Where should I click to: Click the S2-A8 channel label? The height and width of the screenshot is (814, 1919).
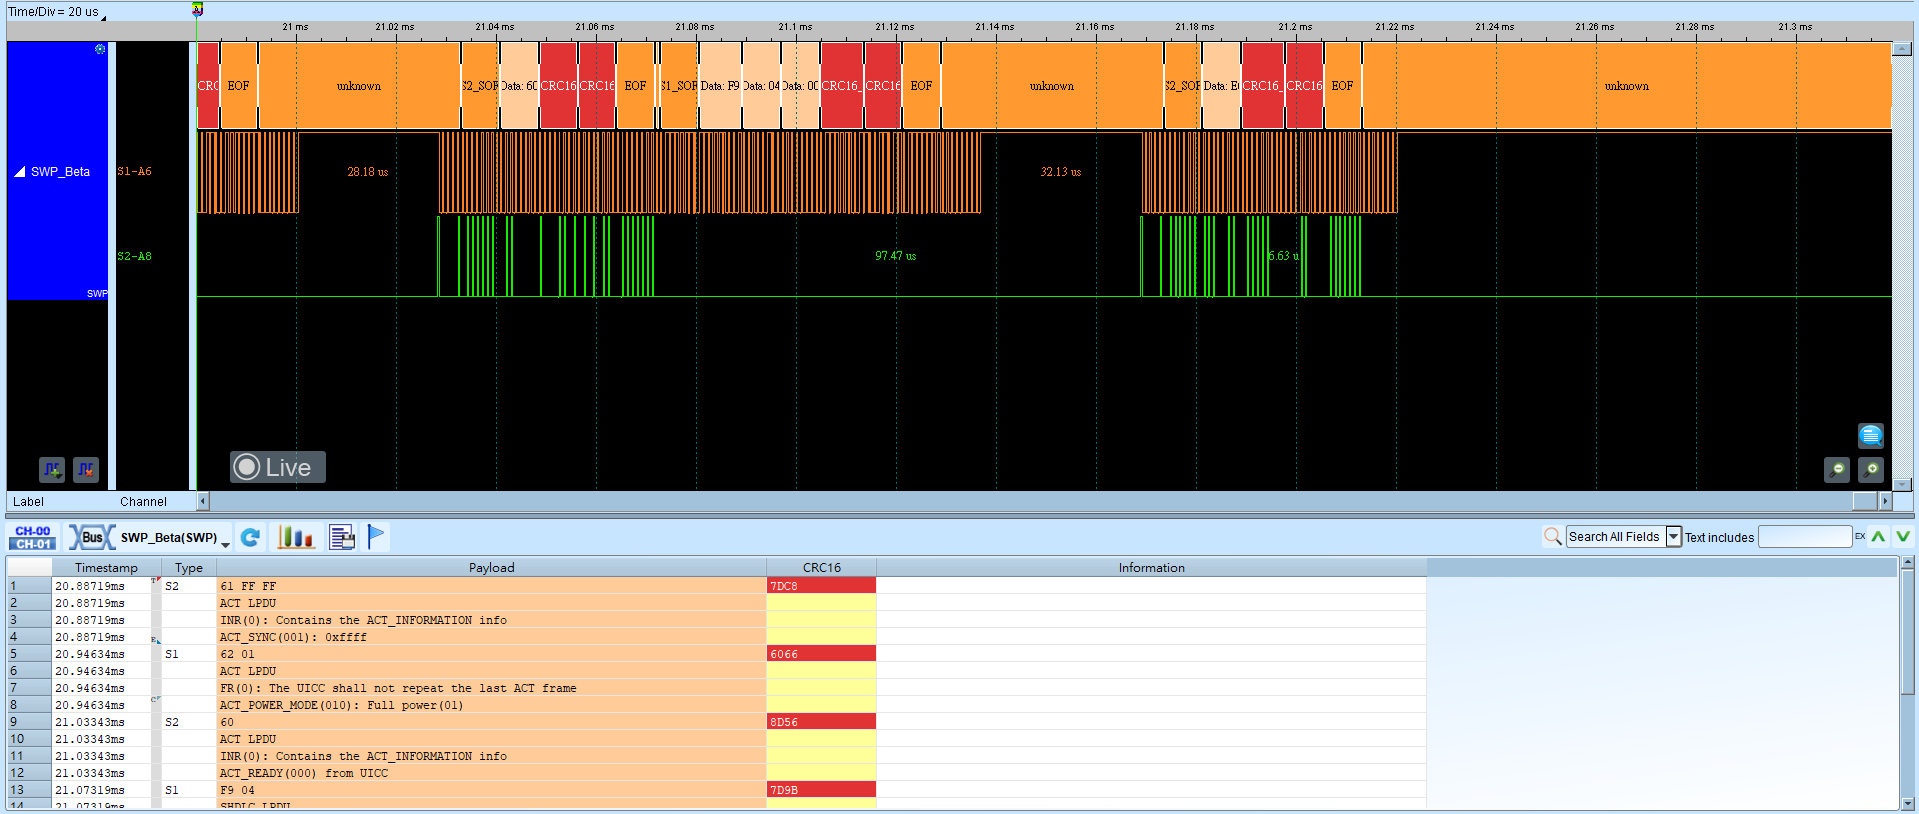pos(134,257)
